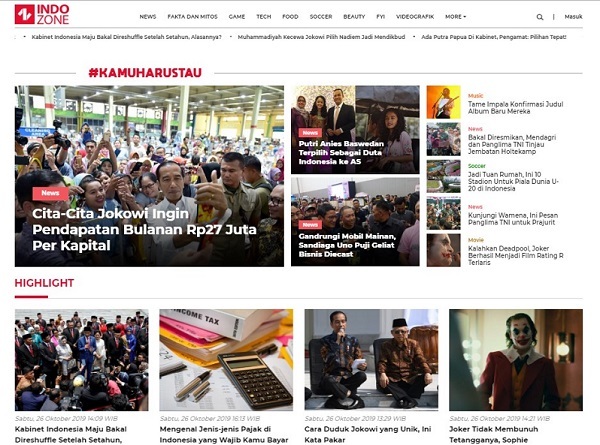Click the #KAMUHARUSTAU section heading
This screenshot has width=600, height=445.
pos(145,73)
